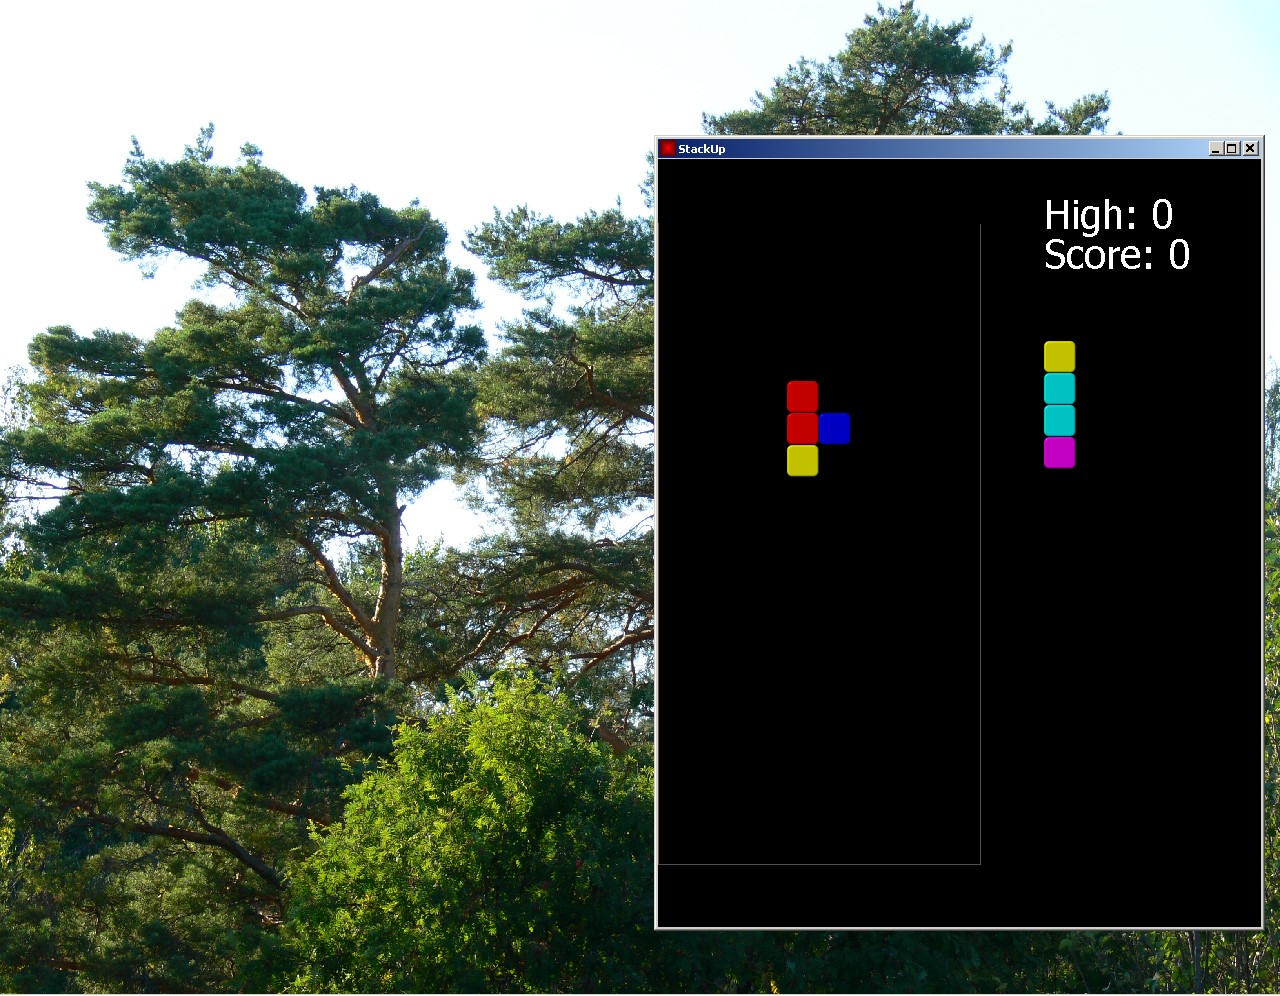Click the magenta block in next-piece preview
1280x996 pixels.
[1059, 453]
